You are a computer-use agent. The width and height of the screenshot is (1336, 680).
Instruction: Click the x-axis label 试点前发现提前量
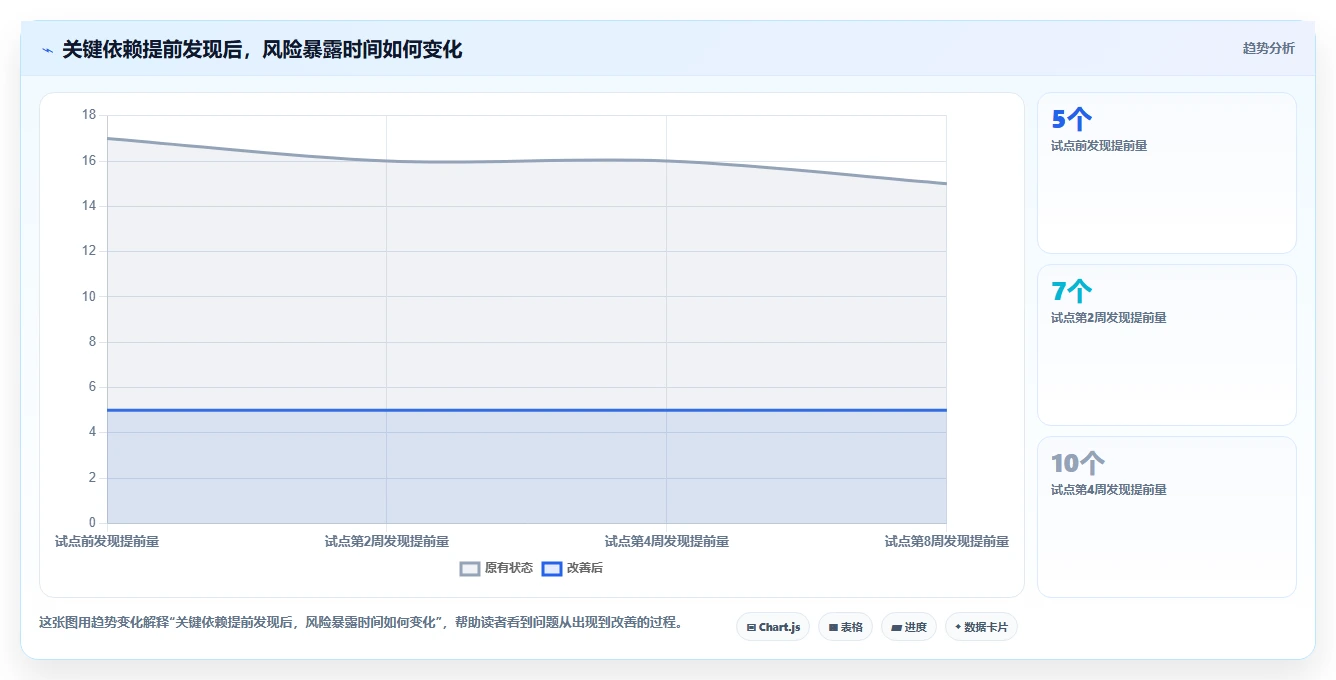coord(107,541)
